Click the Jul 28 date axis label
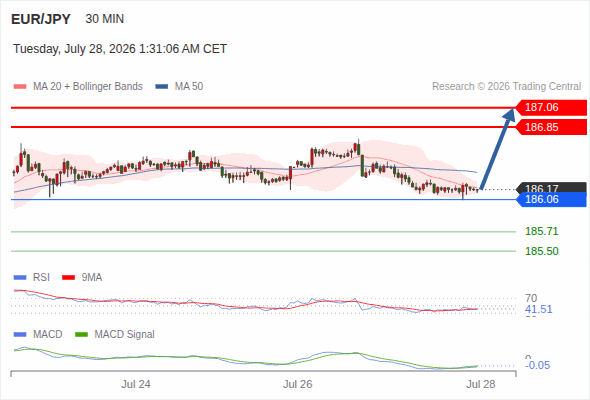Screen dimensions: 590x400 pos(481,384)
